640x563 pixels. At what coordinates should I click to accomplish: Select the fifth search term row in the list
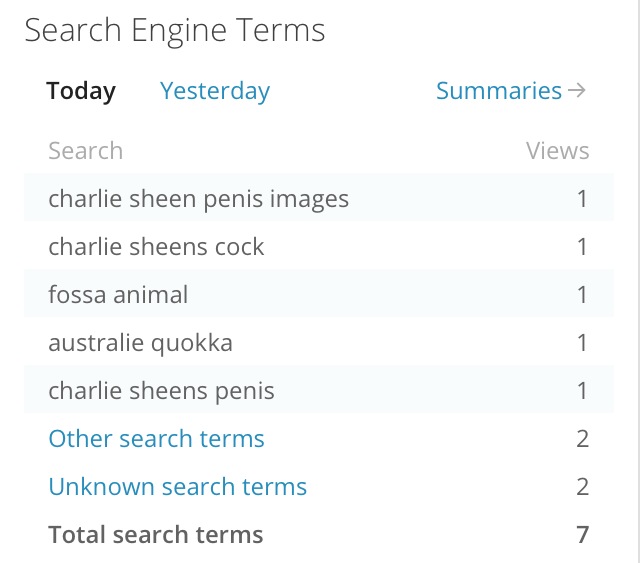[x=161, y=391]
